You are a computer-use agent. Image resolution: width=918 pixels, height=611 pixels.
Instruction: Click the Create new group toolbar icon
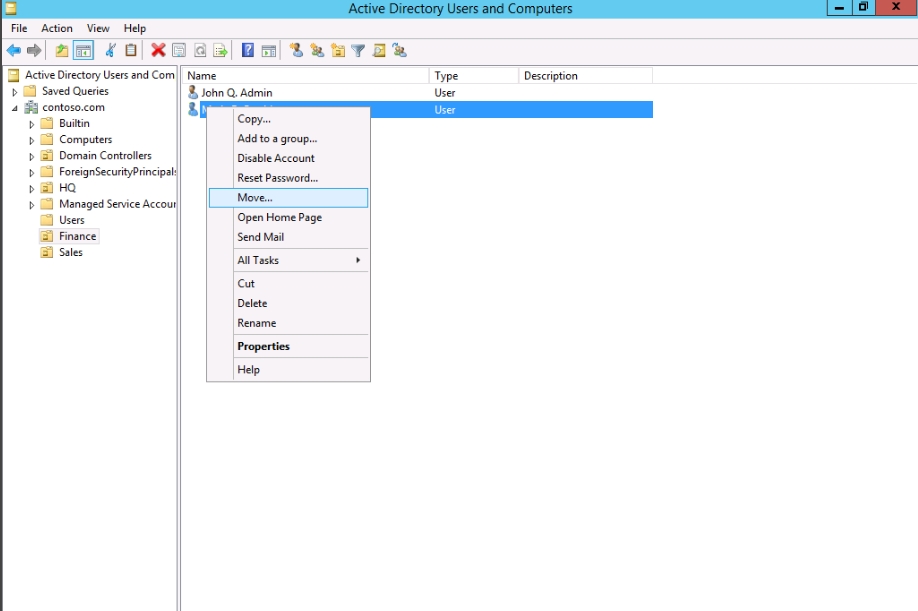(317, 51)
